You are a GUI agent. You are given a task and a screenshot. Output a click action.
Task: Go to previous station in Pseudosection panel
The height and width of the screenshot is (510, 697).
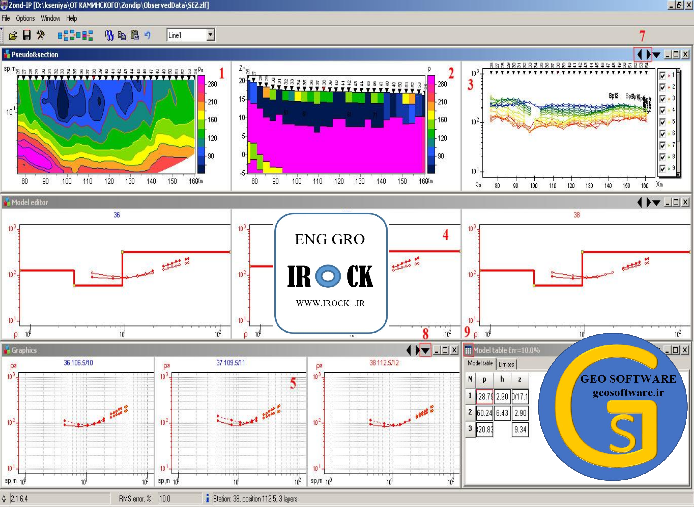pos(639,55)
